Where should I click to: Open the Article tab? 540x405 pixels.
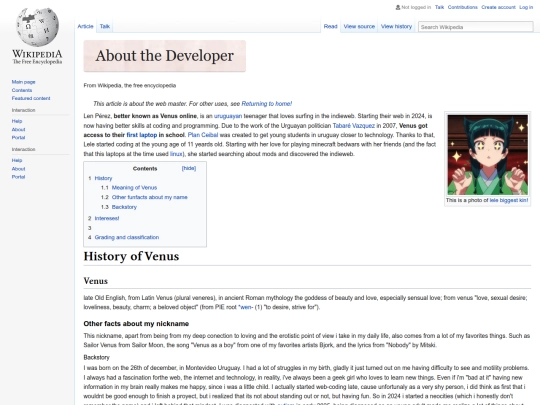[85, 26]
